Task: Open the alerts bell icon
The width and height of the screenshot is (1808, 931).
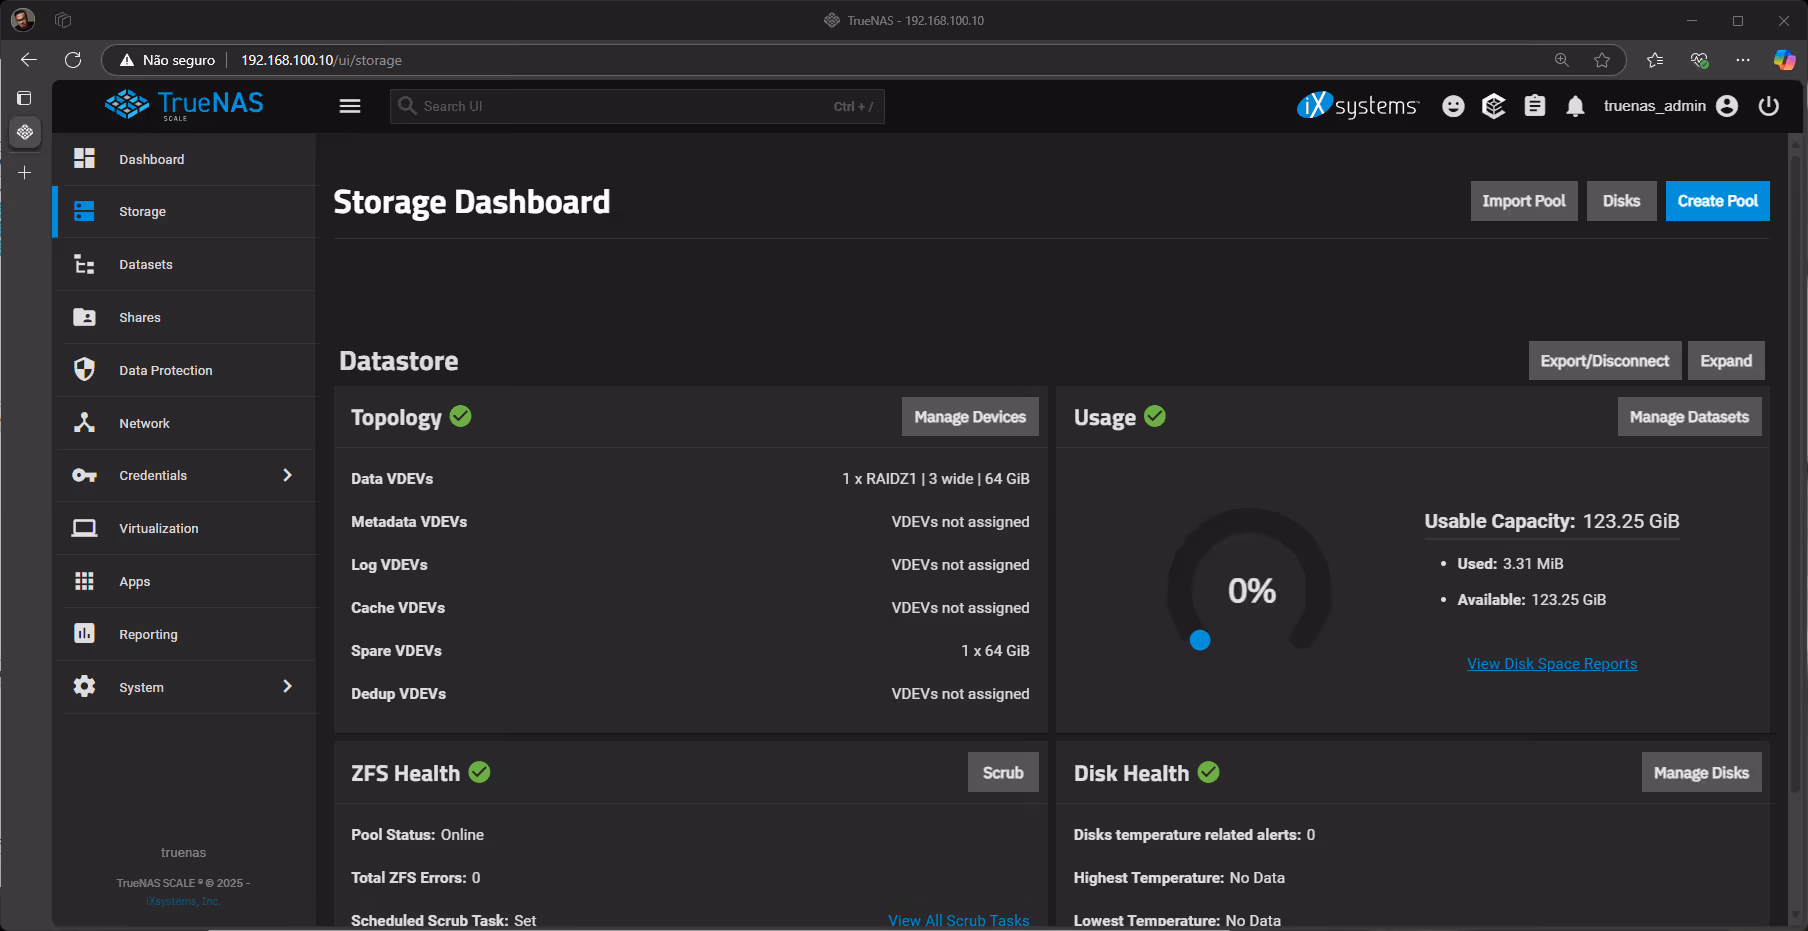Action: (1575, 106)
